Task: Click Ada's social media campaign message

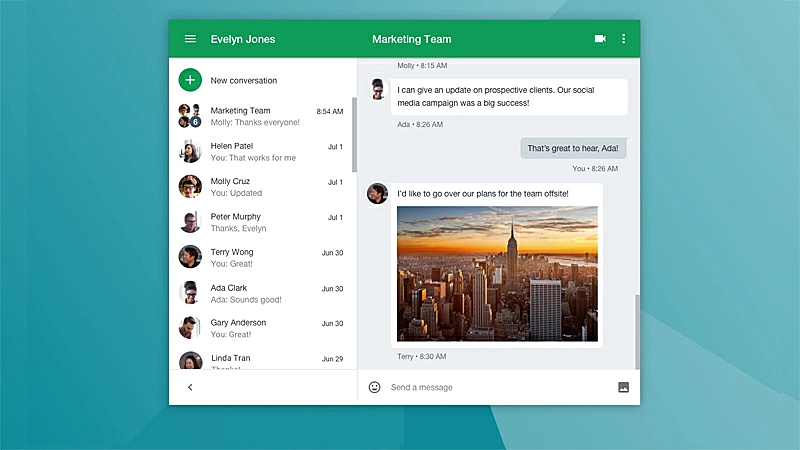Action: click(x=509, y=96)
